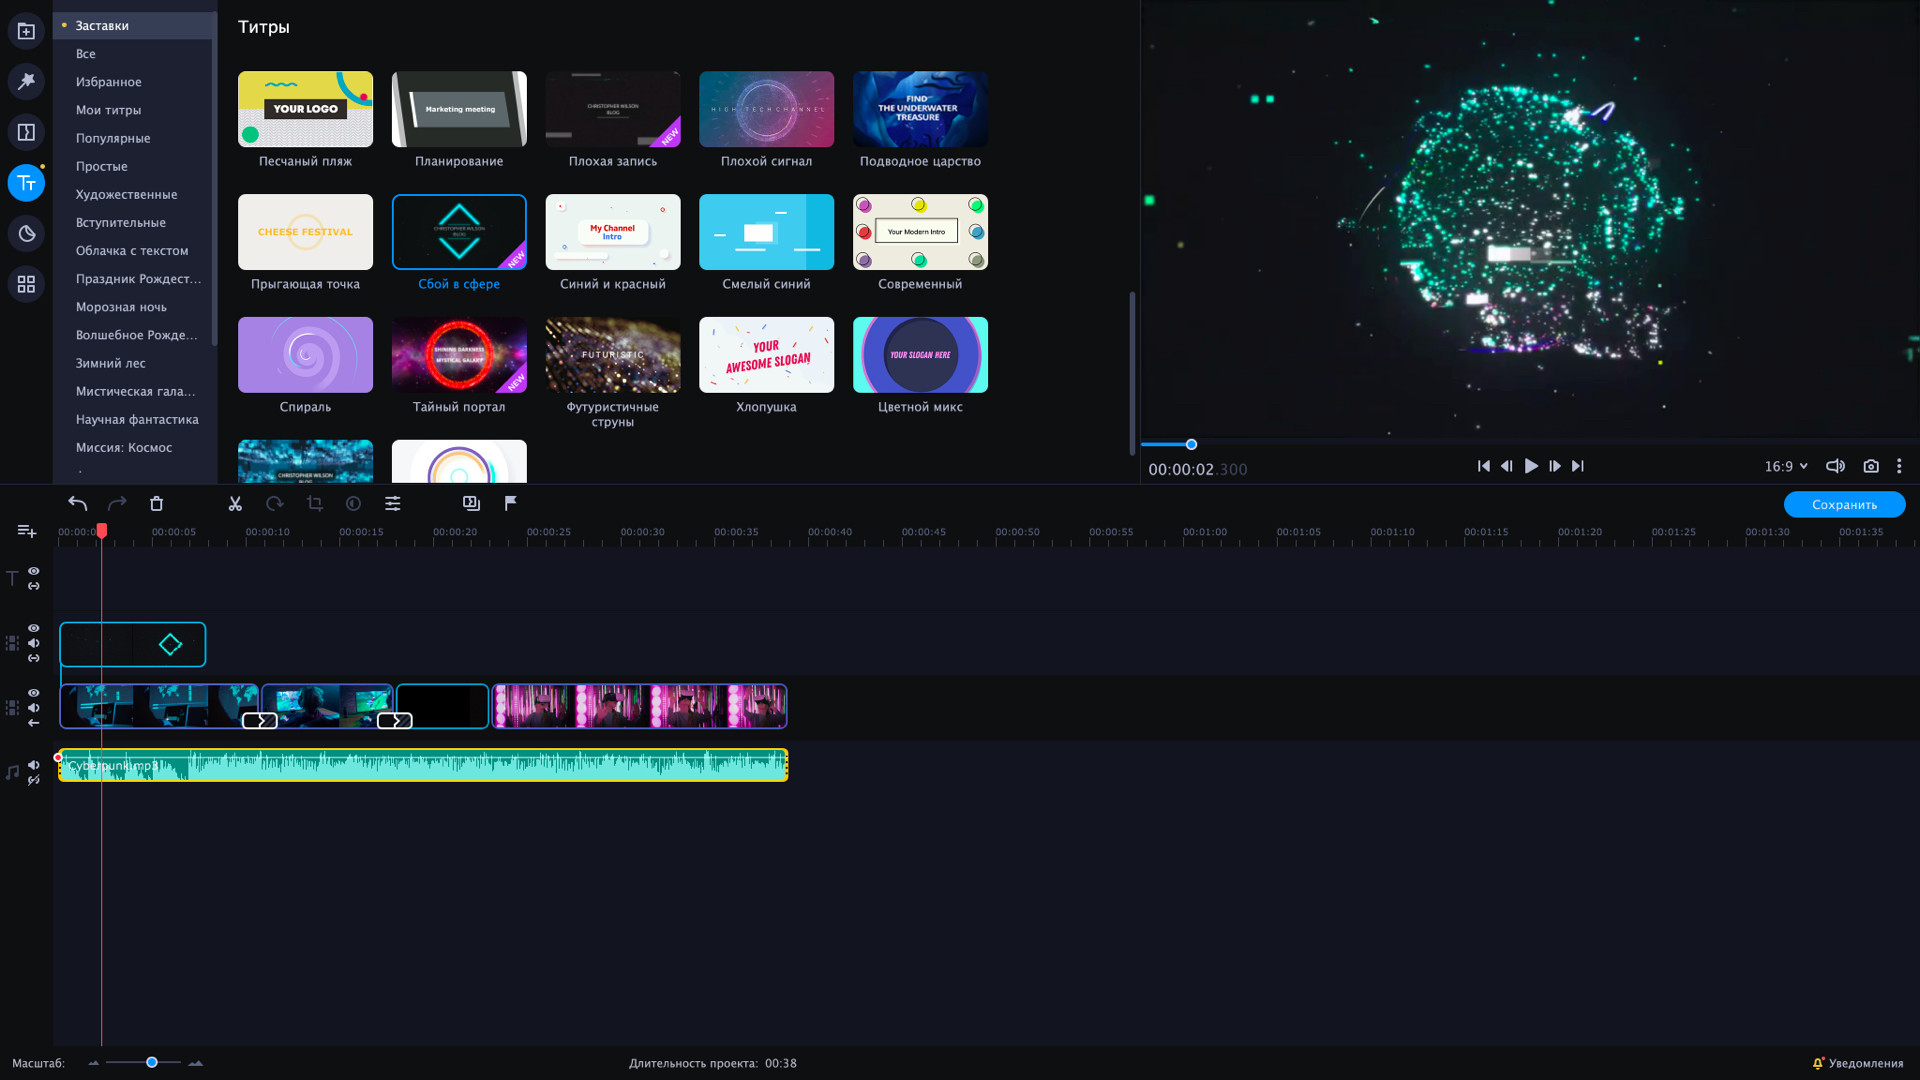Click the crop tool icon
Viewport: 1920px width, 1080px height.
pos(315,504)
